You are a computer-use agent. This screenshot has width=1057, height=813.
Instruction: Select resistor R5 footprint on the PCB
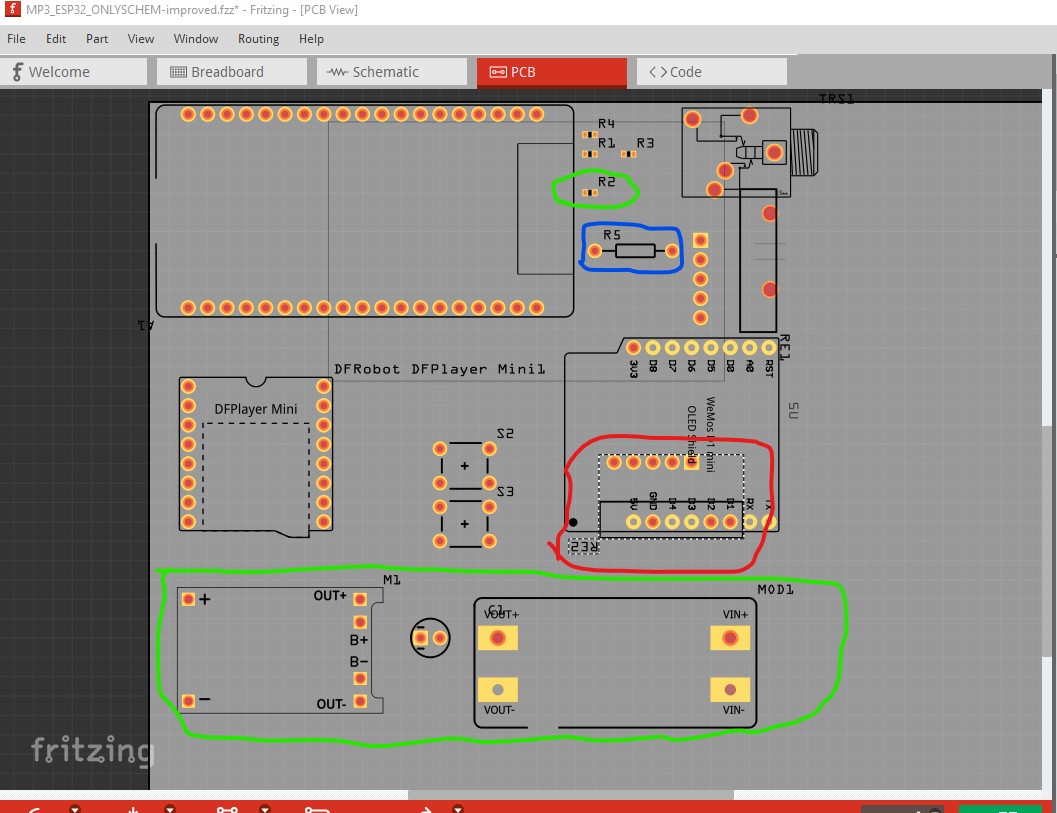click(x=633, y=251)
